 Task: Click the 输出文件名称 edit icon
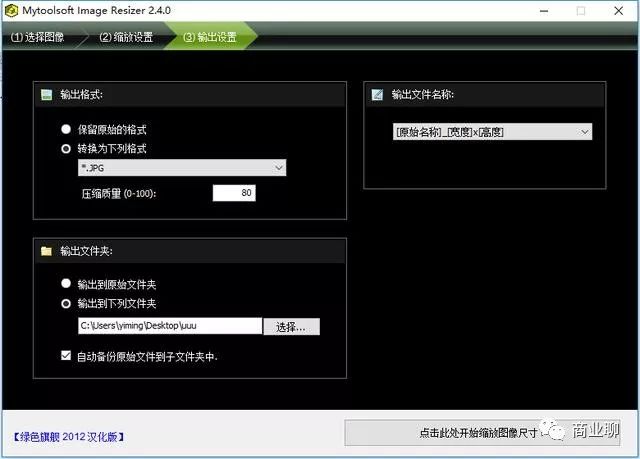point(377,95)
